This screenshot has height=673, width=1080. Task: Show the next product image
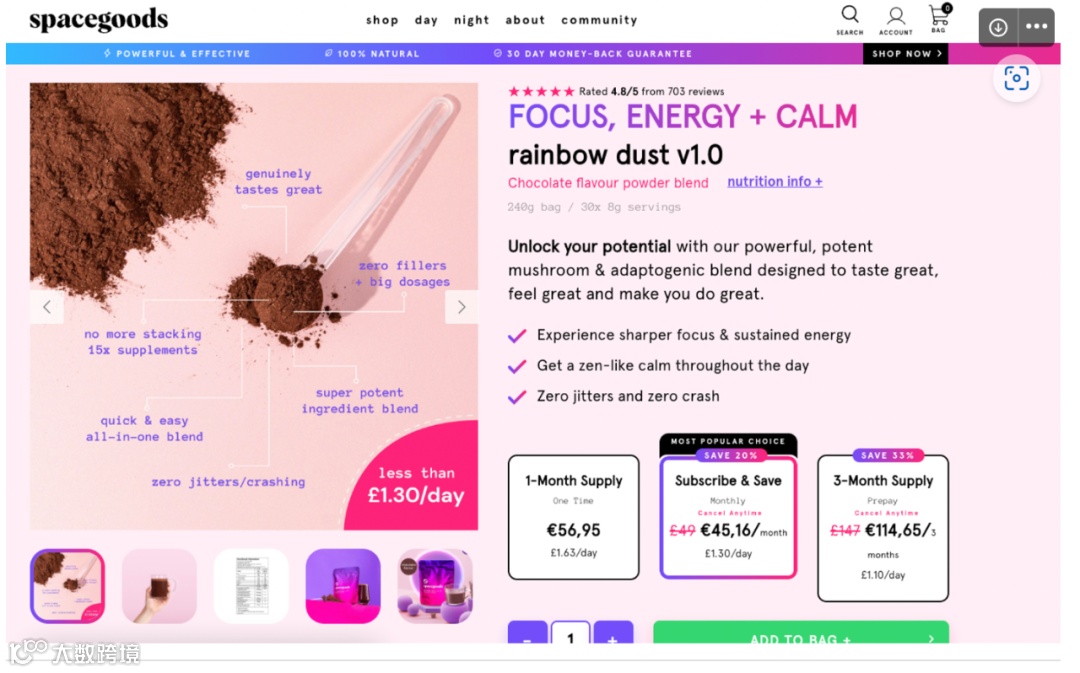(x=461, y=307)
